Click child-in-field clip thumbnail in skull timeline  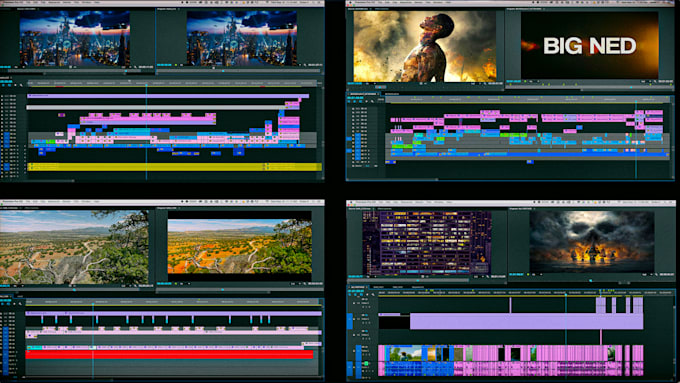tap(406, 354)
